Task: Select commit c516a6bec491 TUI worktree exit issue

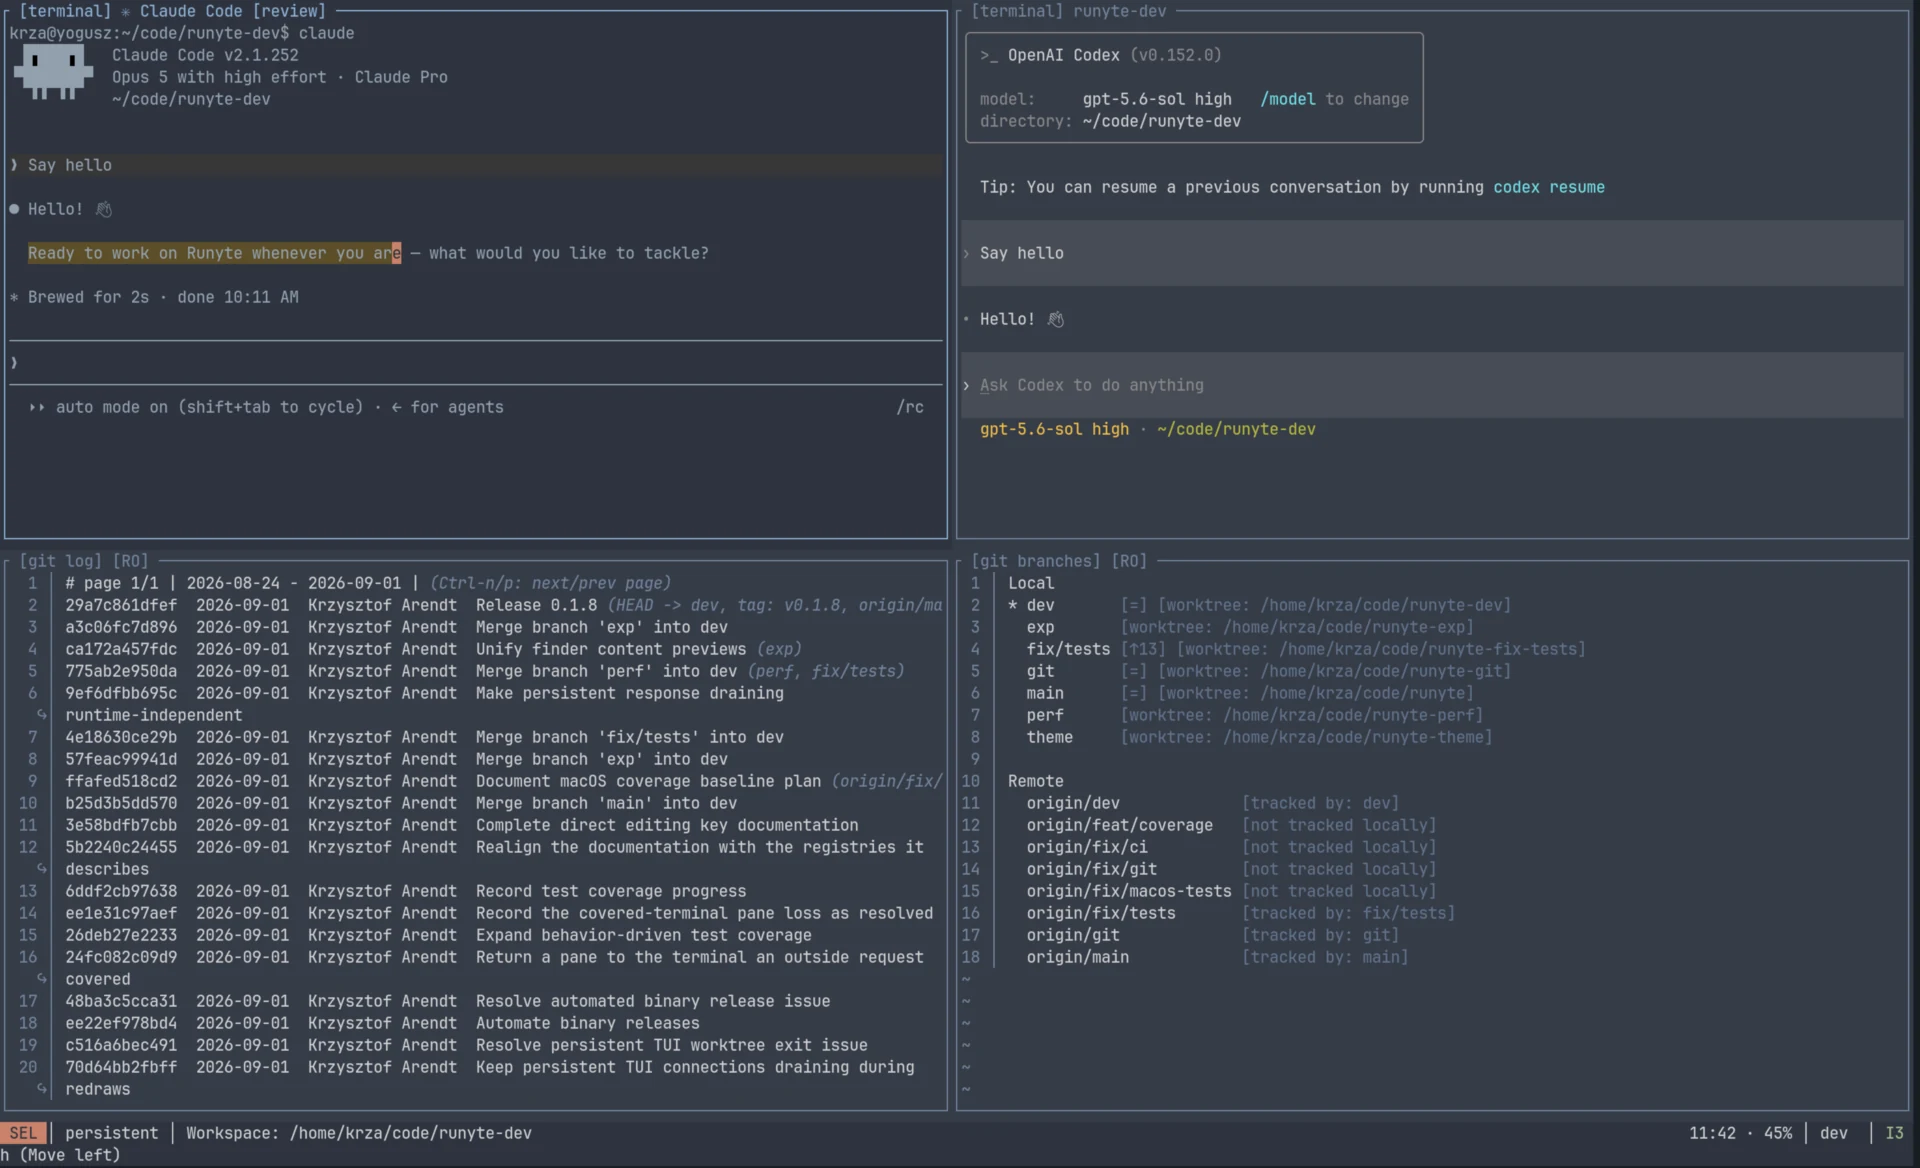Action: pos(466,1045)
